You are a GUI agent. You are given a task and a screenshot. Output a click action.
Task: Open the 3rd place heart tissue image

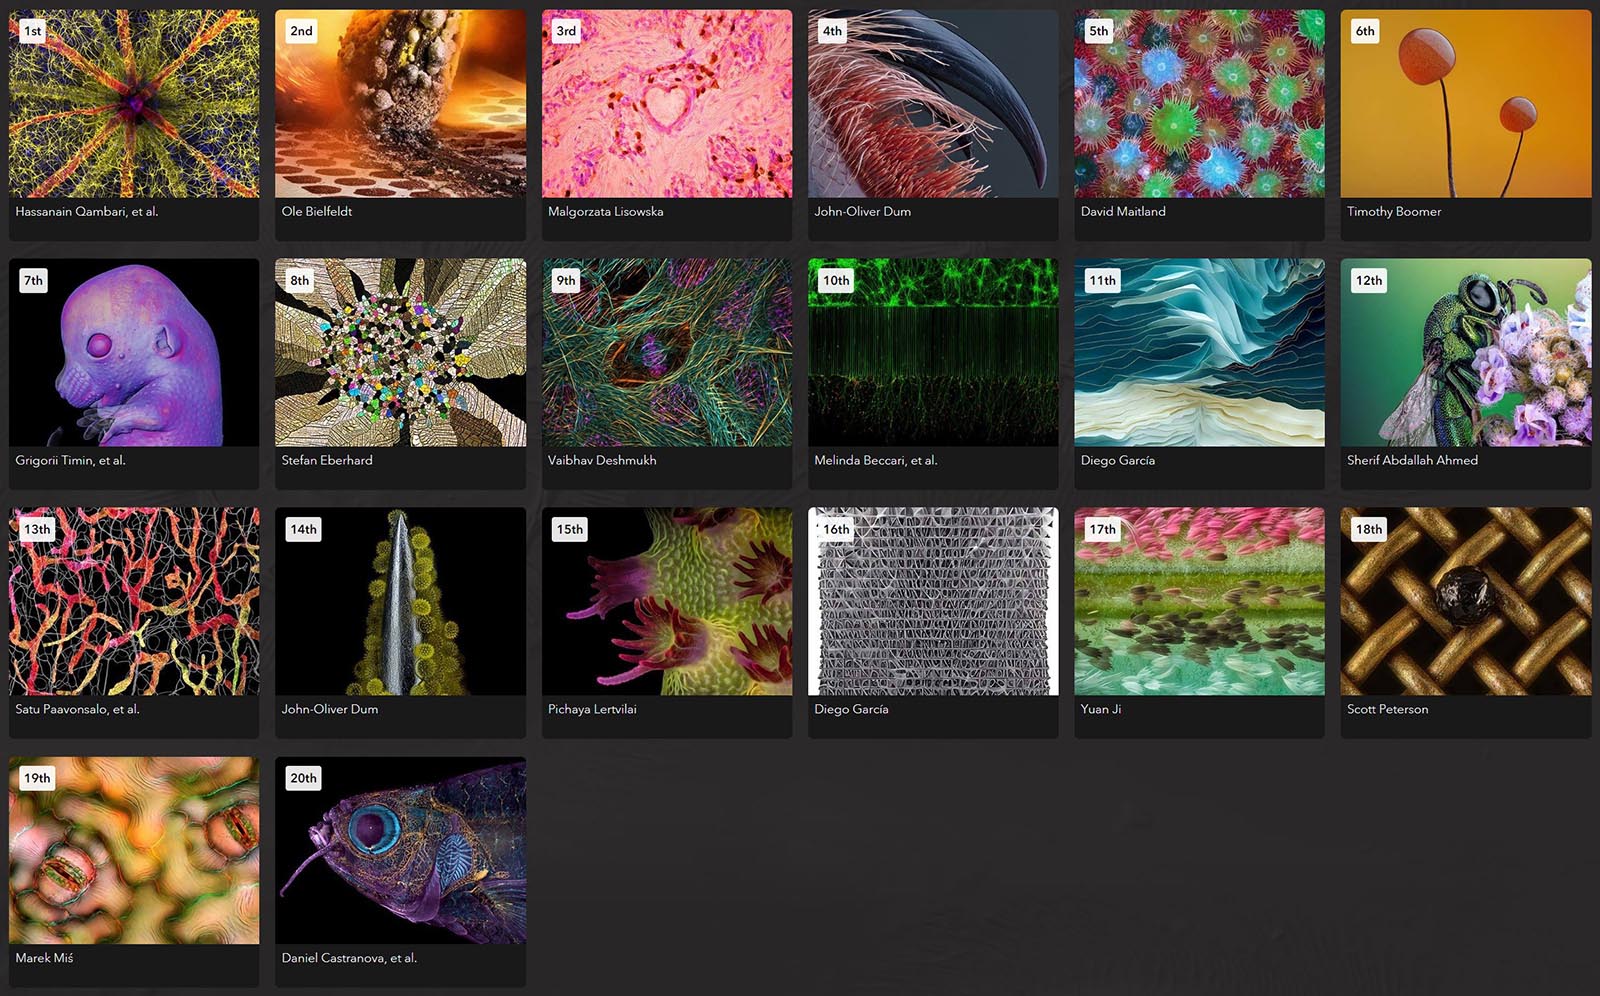click(x=667, y=104)
